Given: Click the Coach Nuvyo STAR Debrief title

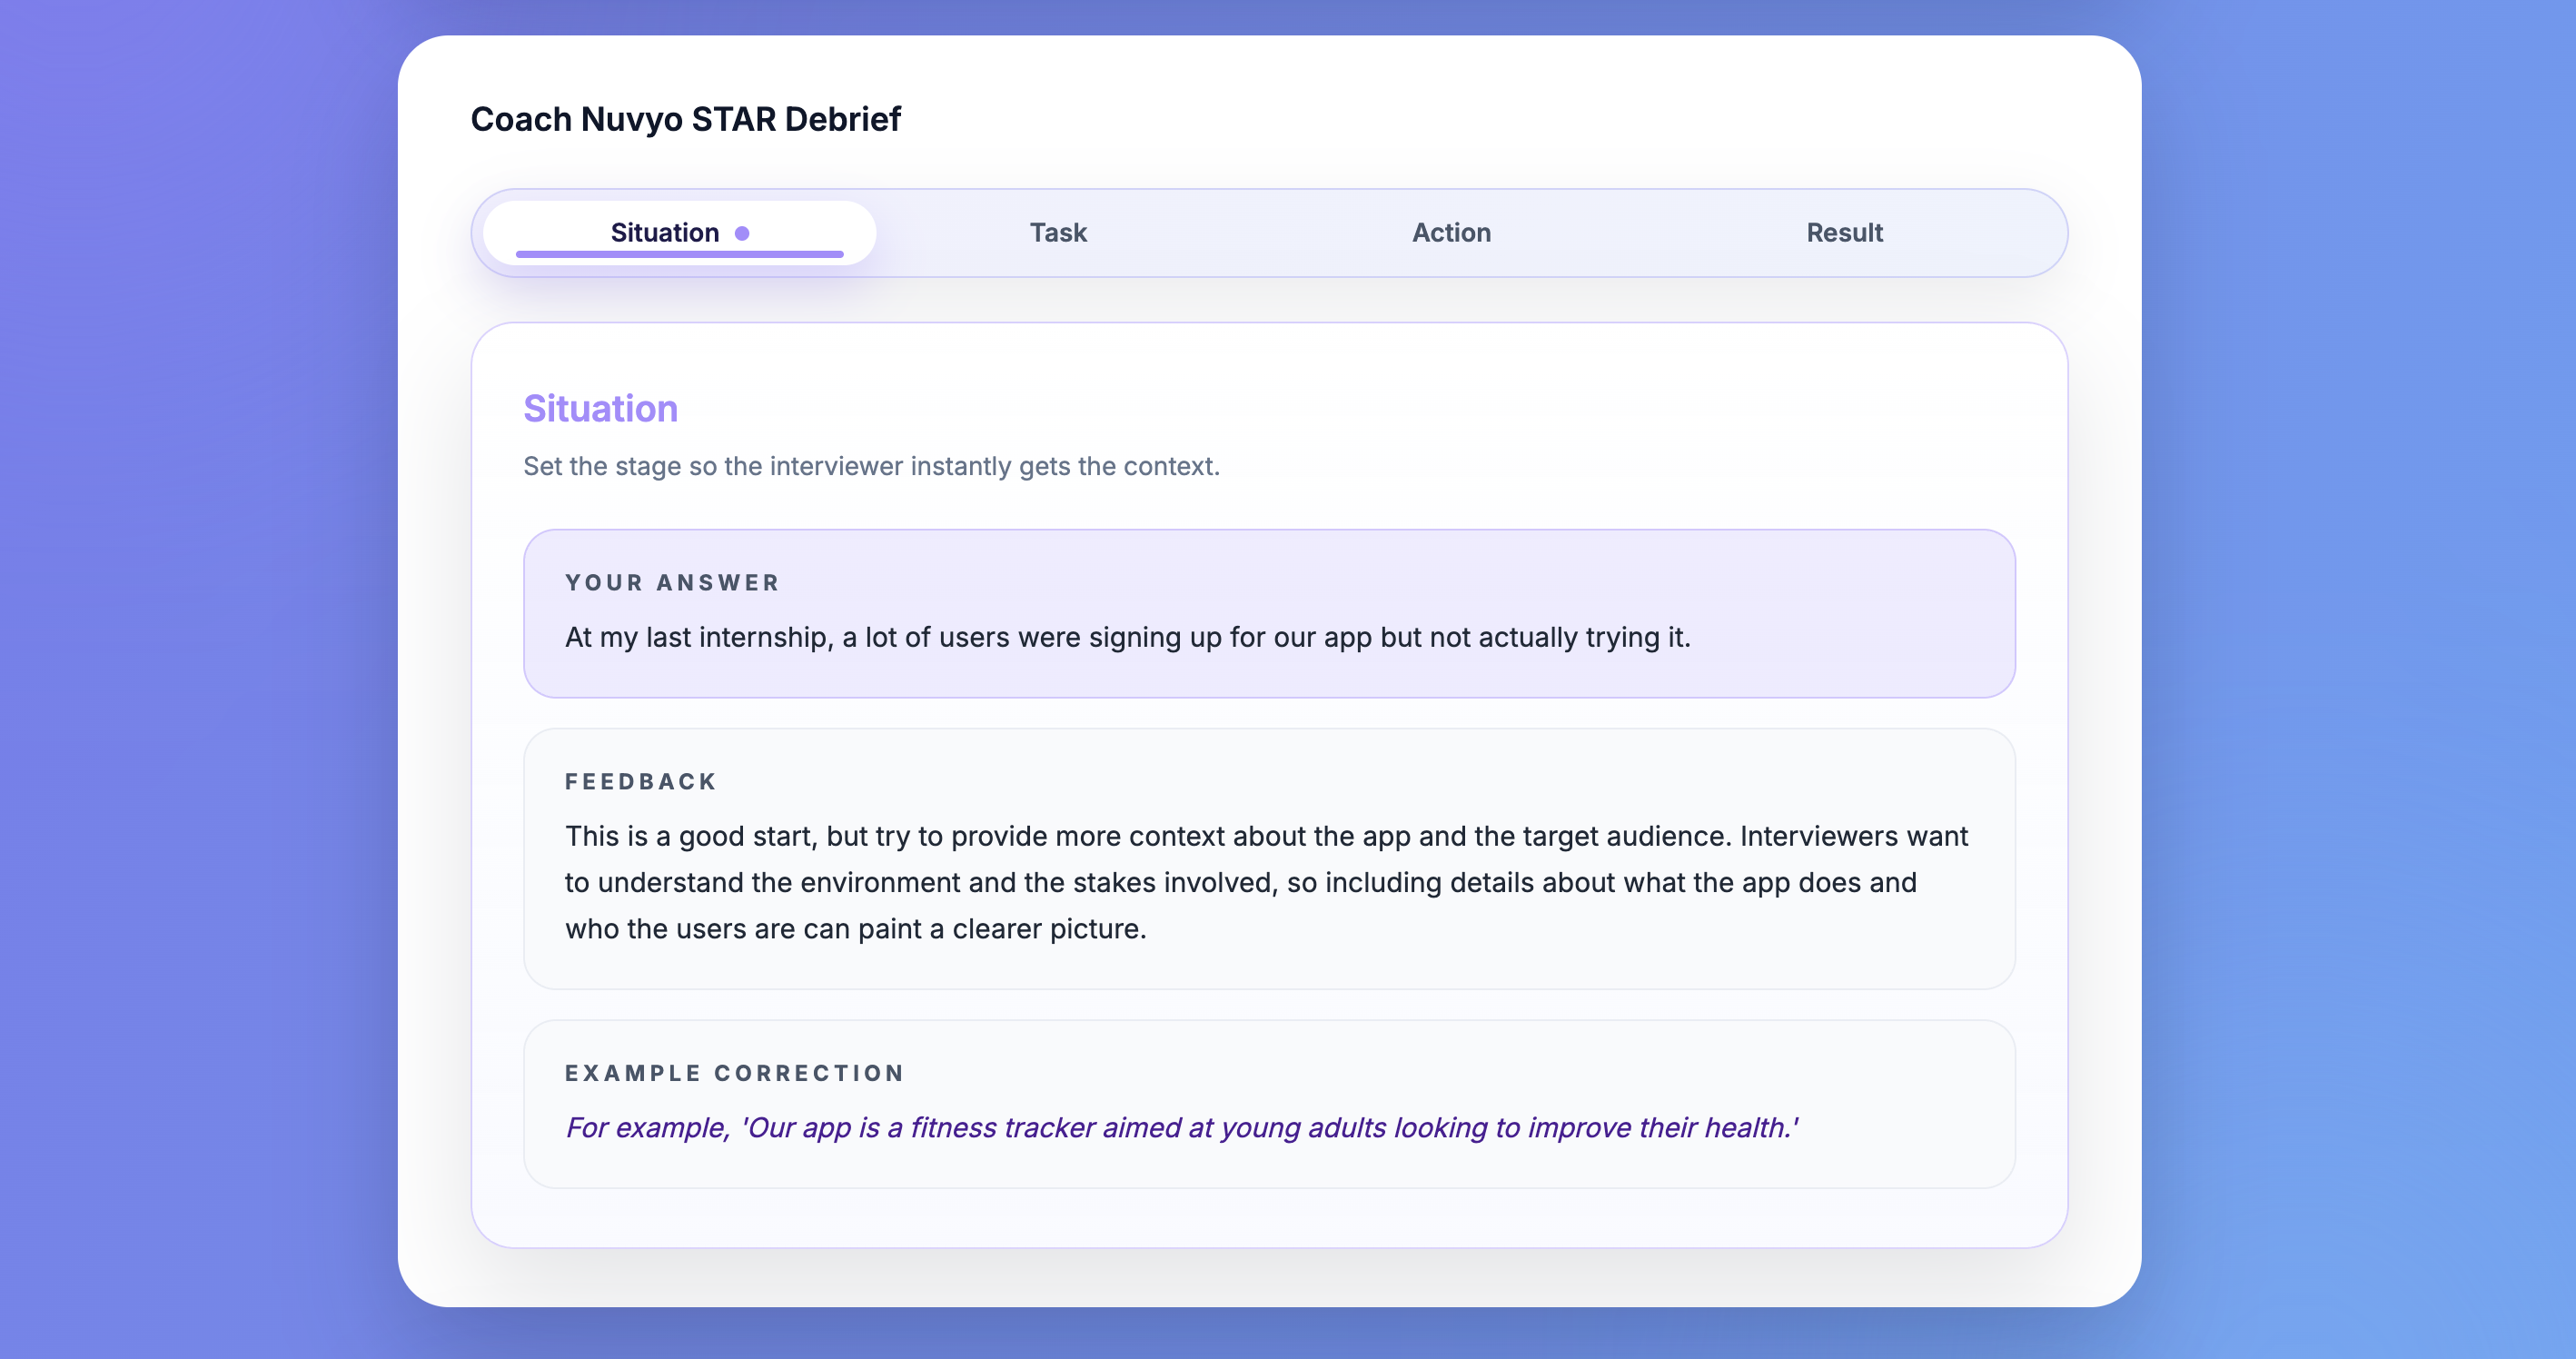Looking at the screenshot, I should click(x=685, y=119).
